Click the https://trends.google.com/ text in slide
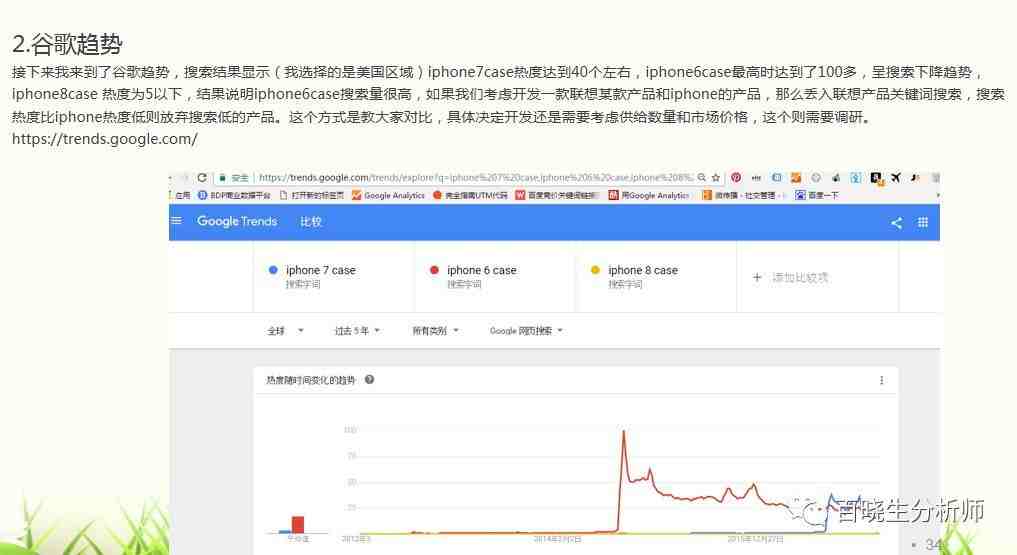 pos(104,139)
